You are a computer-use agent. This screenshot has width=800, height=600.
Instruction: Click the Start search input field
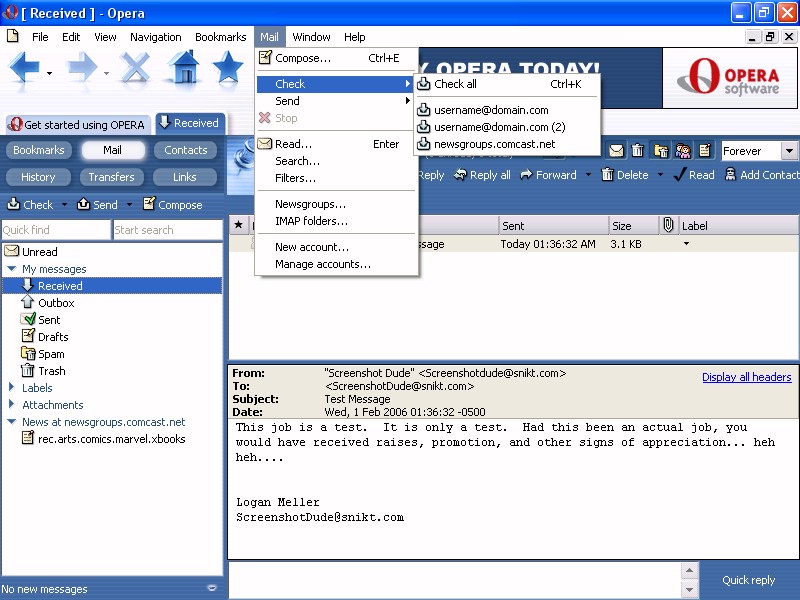[x=167, y=230]
